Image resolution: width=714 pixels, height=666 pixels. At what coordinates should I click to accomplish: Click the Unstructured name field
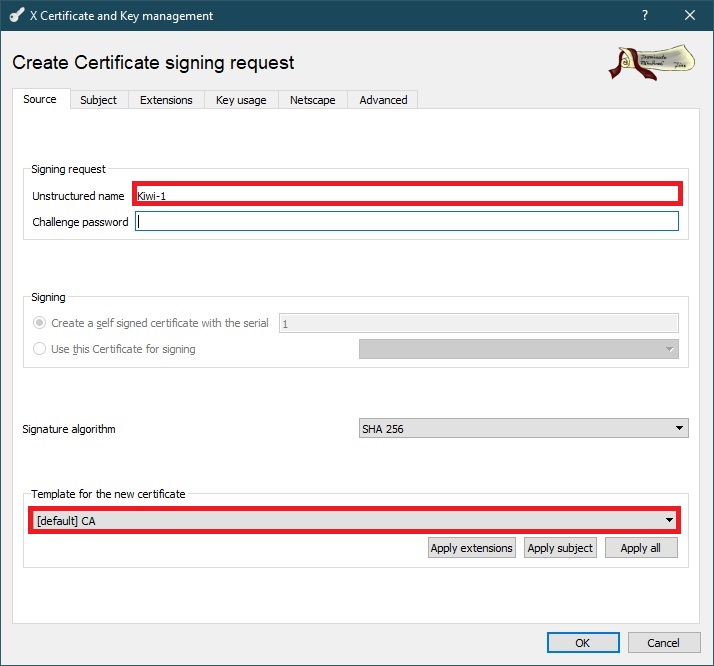click(407, 195)
